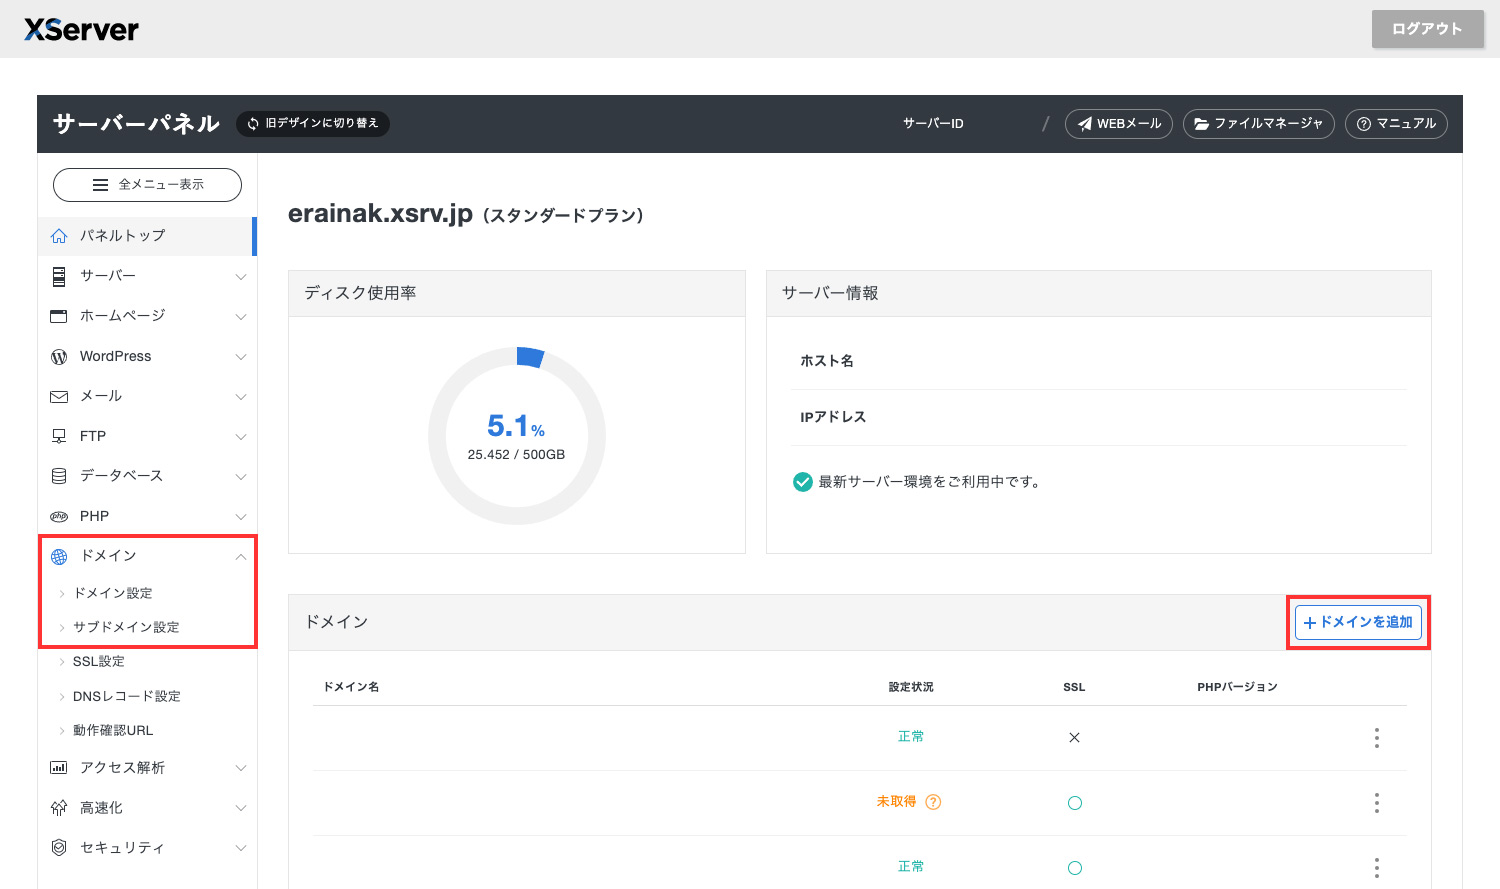Screen dimensions: 1500x889
Task: Click the home icon beside パネルトップ
Action: coord(59,236)
